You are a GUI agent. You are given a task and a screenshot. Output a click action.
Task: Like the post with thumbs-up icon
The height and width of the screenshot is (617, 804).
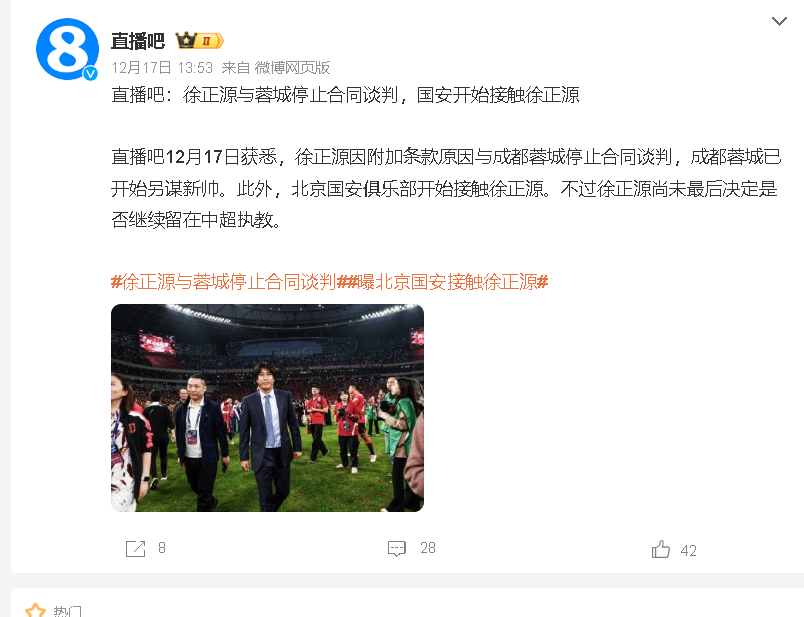click(x=661, y=549)
